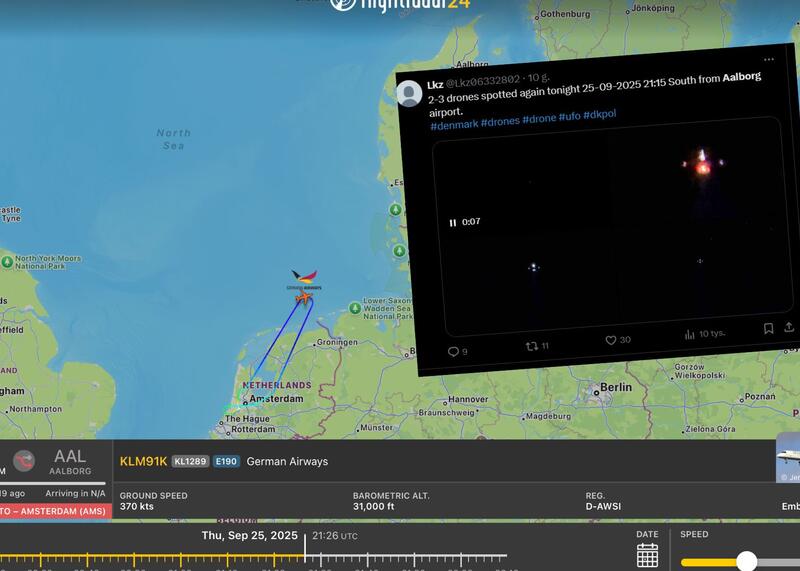Open the aircraft photo thumbnail
The height and width of the screenshot is (571, 800).
pyautogui.click(x=788, y=458)
